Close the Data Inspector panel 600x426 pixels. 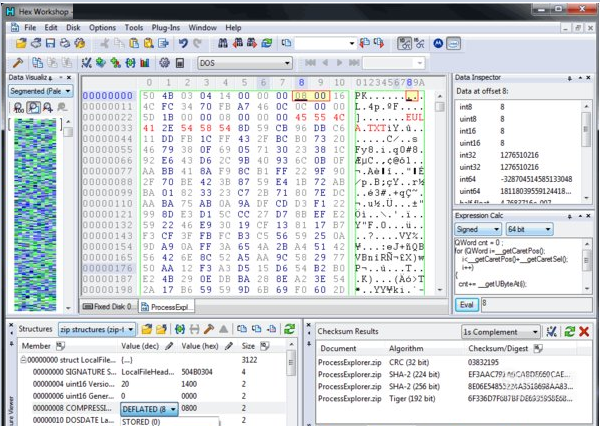coord(589,78)
